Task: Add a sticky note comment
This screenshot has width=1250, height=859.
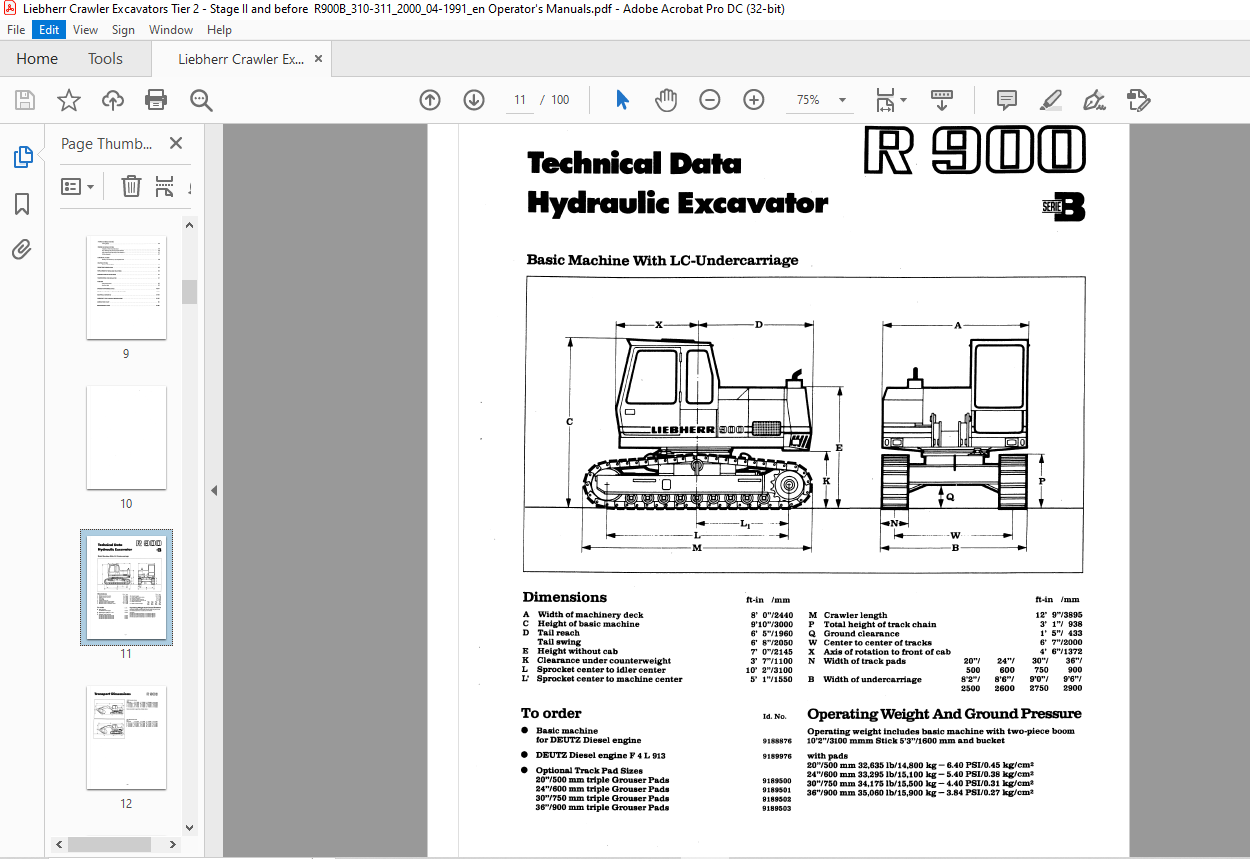Action: pyautogui.click(x=1007, y=100)
